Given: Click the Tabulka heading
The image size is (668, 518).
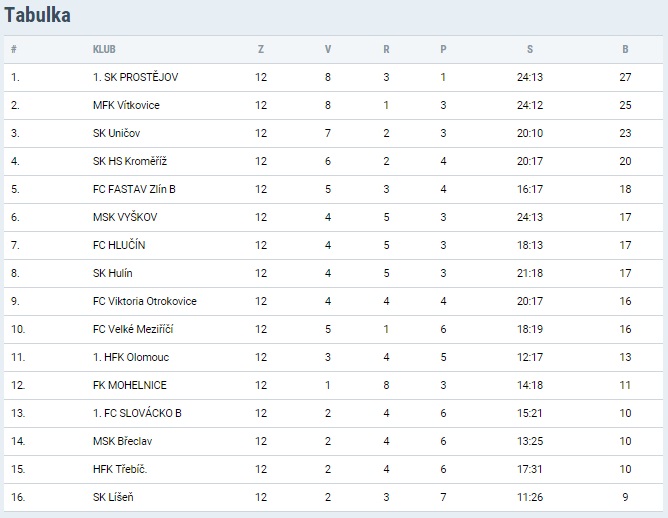Looking at the screenshot, I should point(37,16).
